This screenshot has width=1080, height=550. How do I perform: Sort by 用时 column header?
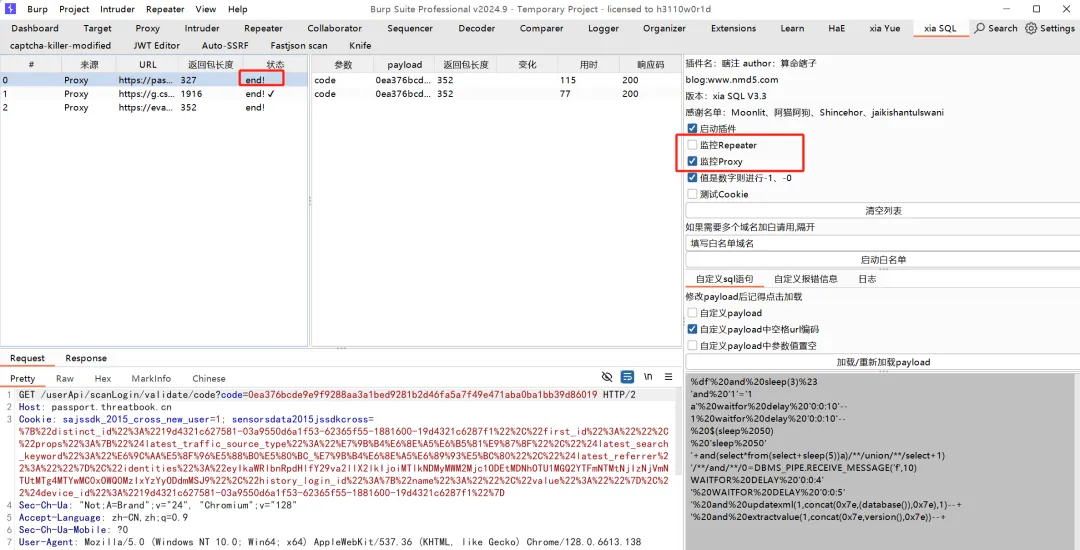coord(588,64)
